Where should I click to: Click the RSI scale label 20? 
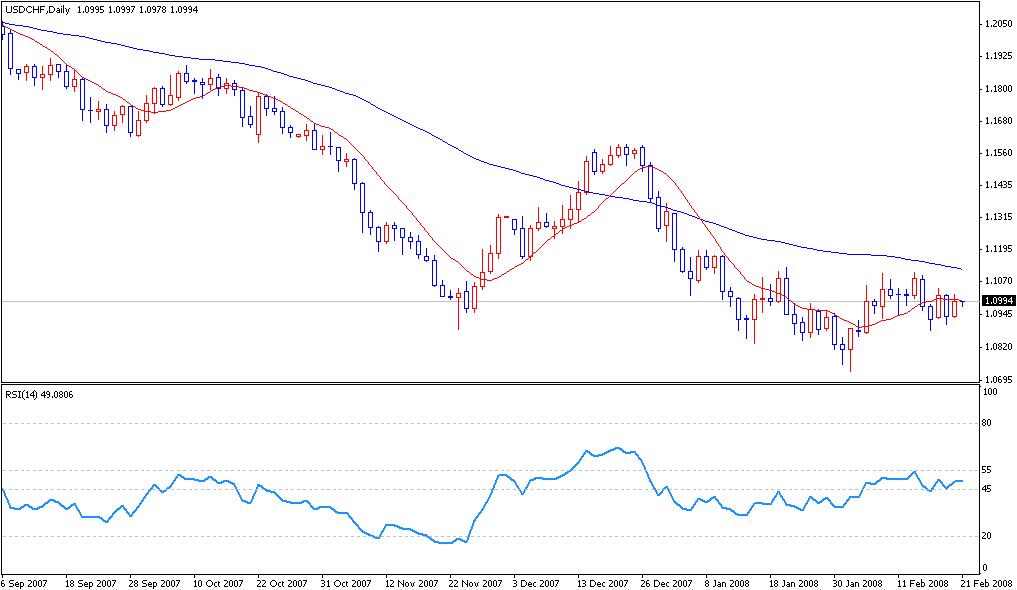(988, 536)
